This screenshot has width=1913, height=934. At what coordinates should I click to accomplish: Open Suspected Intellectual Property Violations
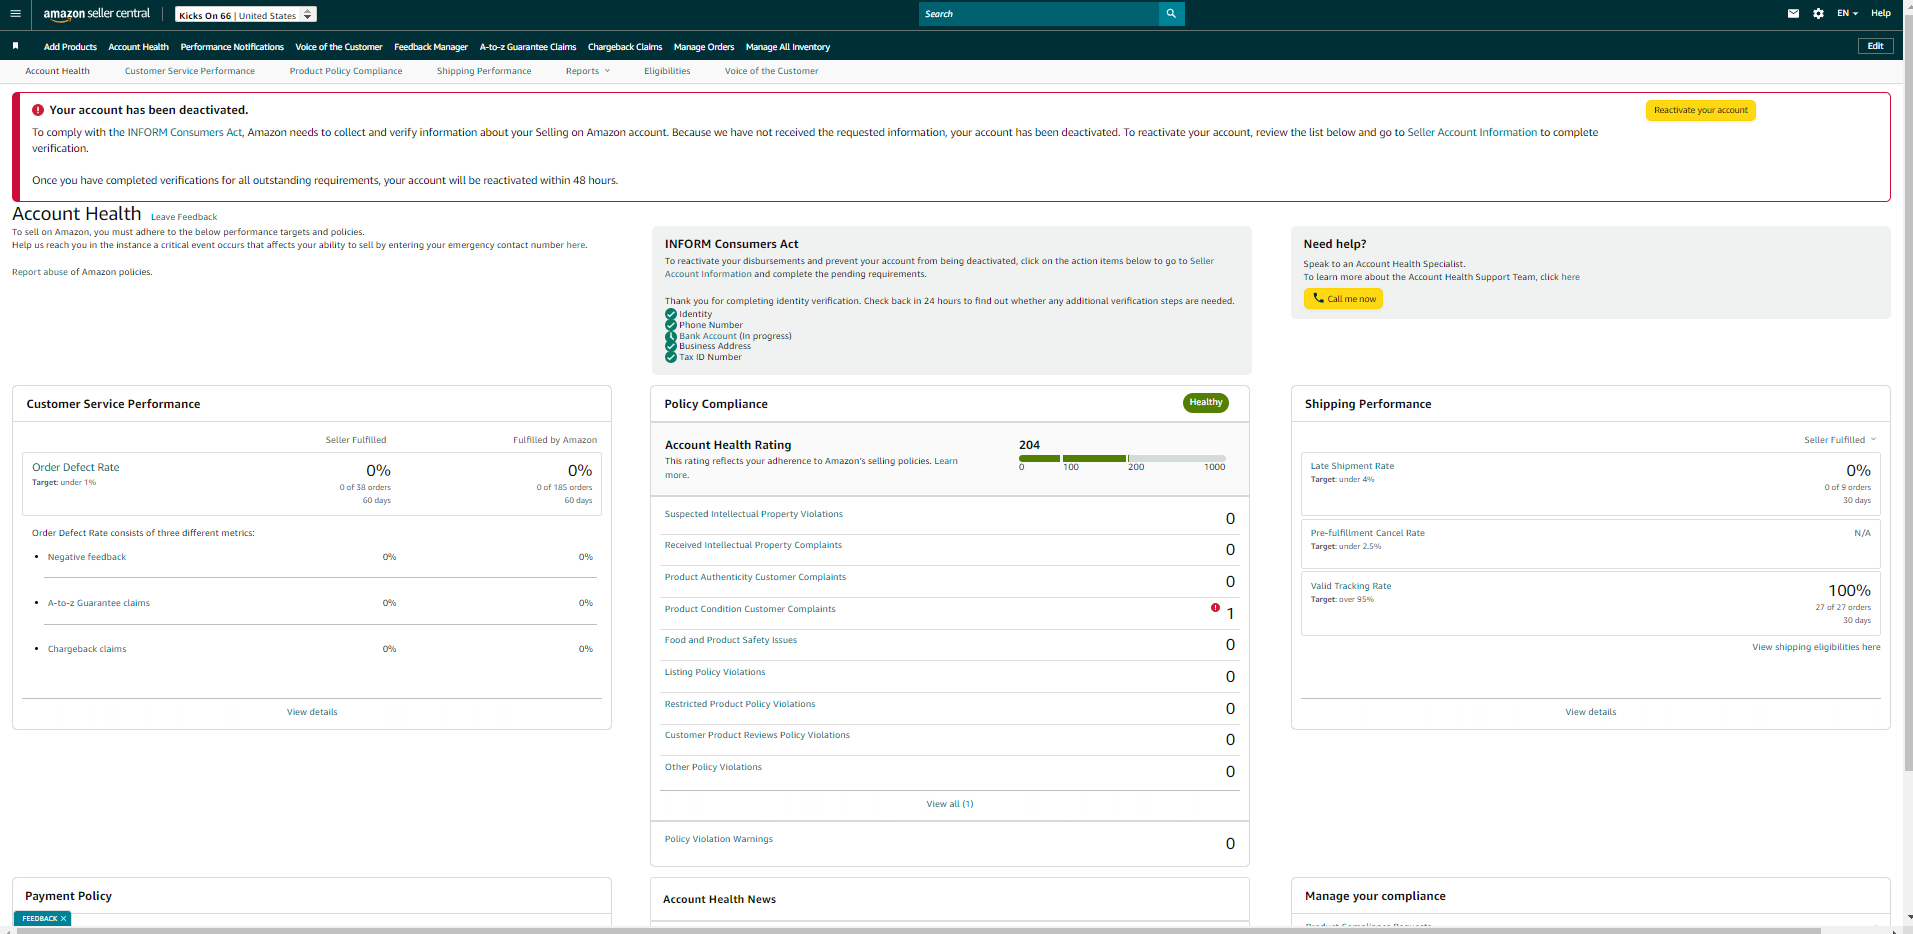754,514
